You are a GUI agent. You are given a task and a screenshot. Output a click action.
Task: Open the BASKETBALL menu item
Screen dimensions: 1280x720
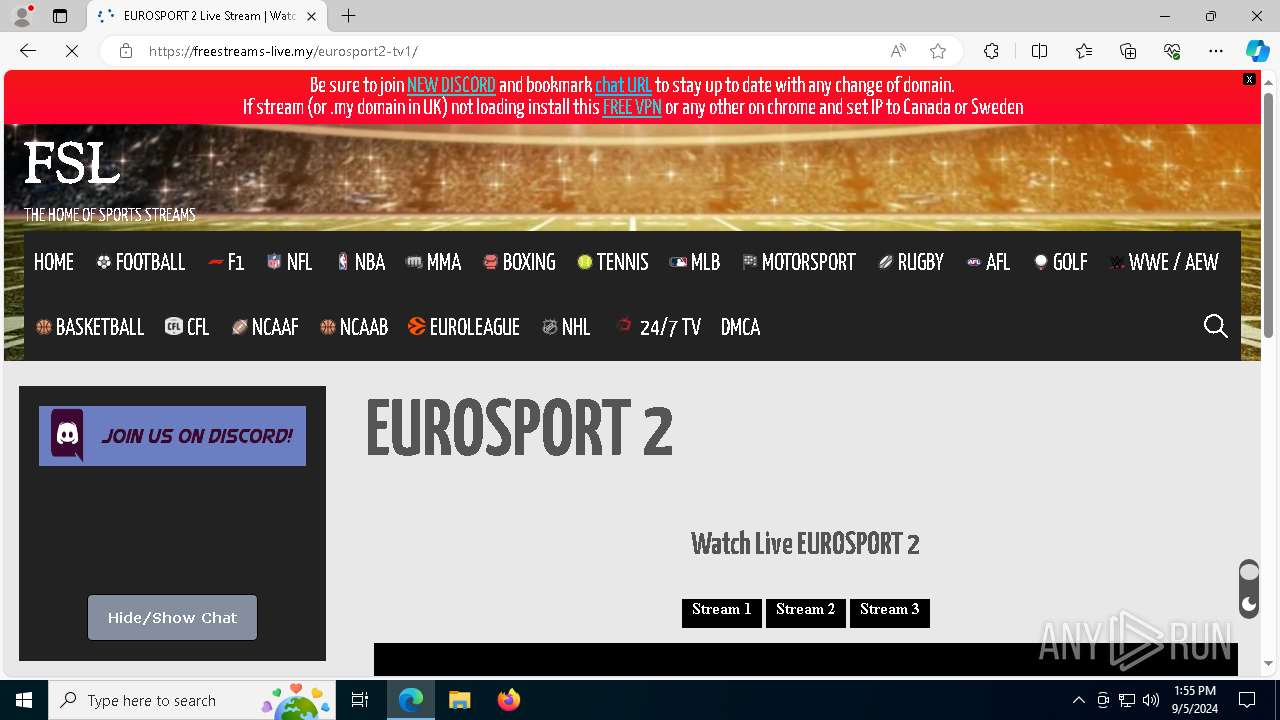pos(90,327)
